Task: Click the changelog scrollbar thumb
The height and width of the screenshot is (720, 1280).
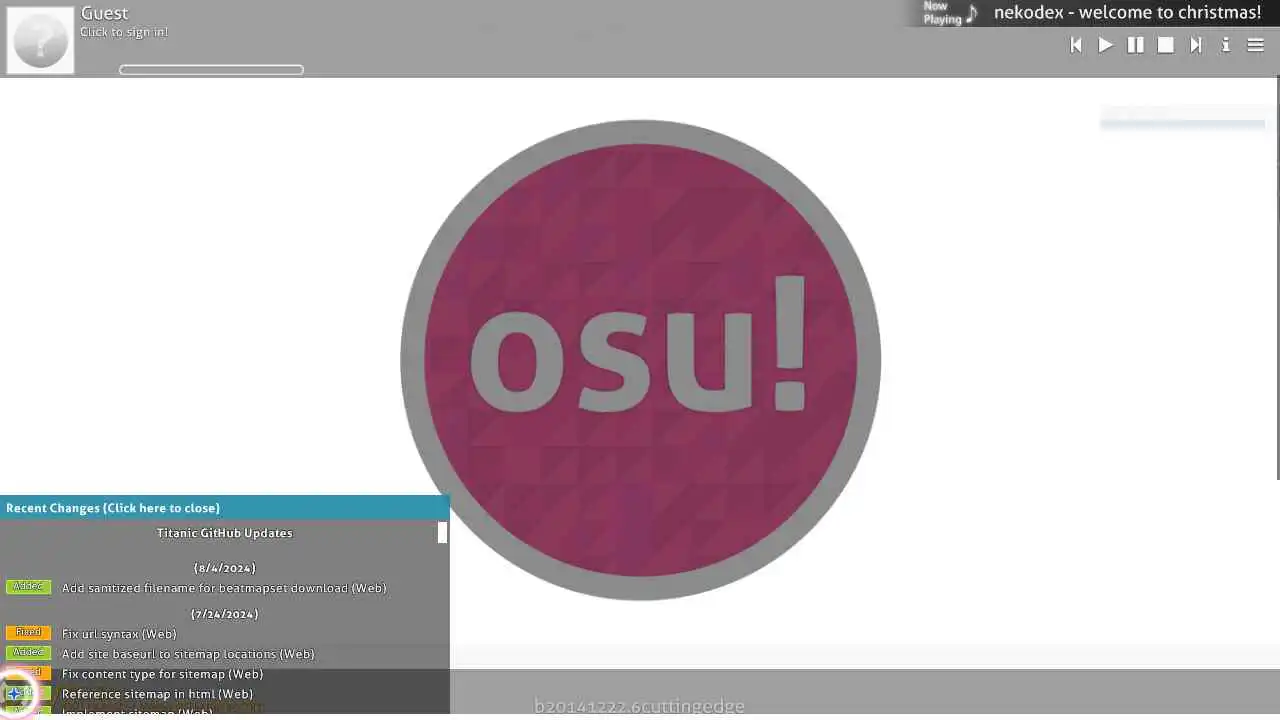Action: 442,533
